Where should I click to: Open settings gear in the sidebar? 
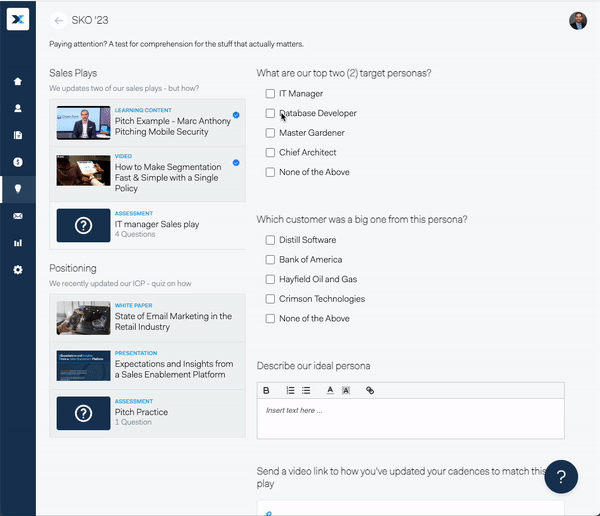18,270
